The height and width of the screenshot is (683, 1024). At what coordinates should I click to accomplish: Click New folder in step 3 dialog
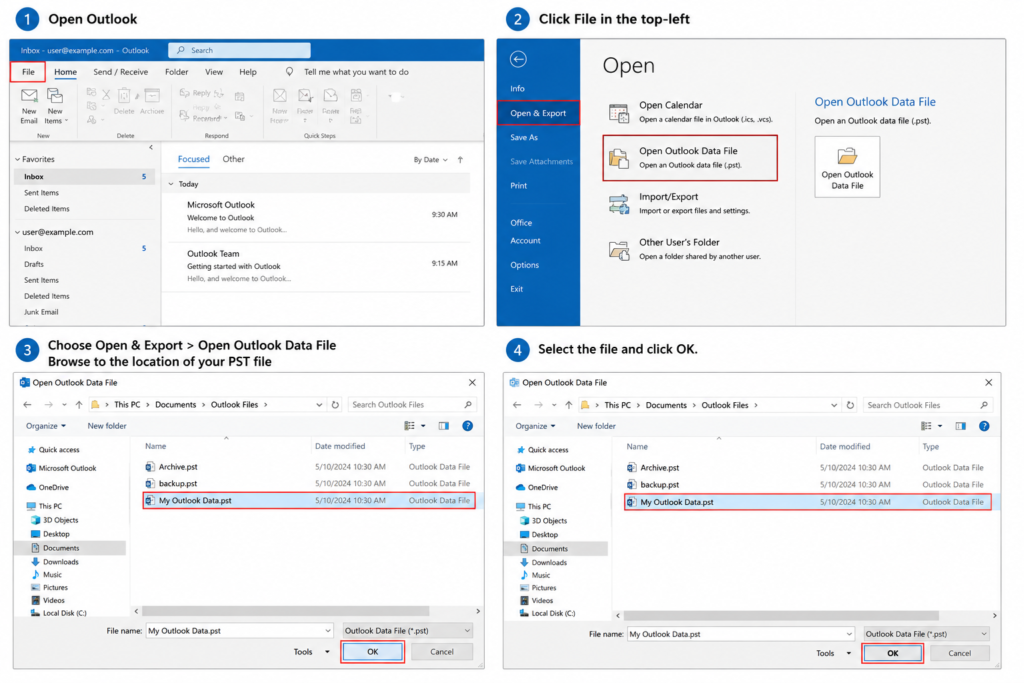tap(107, 426)
